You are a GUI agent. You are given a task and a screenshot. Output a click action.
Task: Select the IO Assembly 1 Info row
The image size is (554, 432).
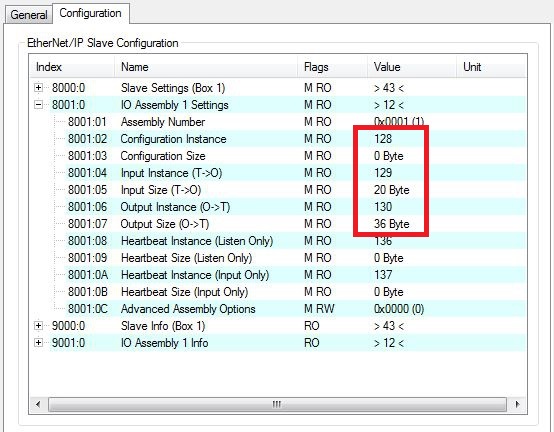point(278,343)
